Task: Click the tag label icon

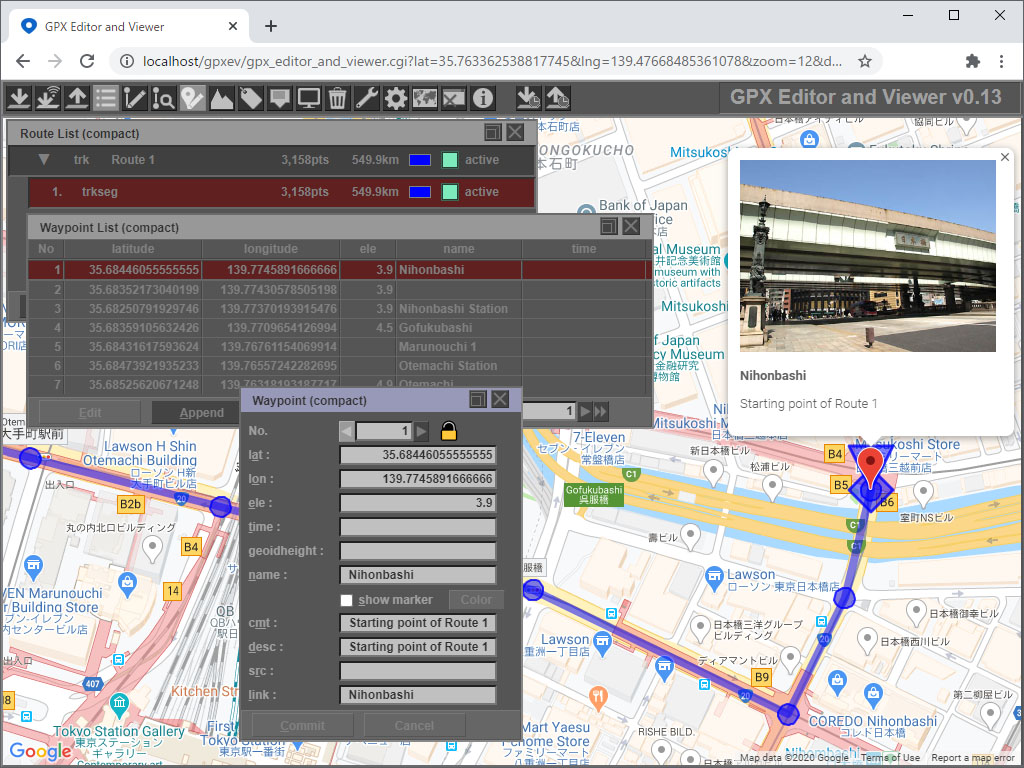Action: point(250,98)
